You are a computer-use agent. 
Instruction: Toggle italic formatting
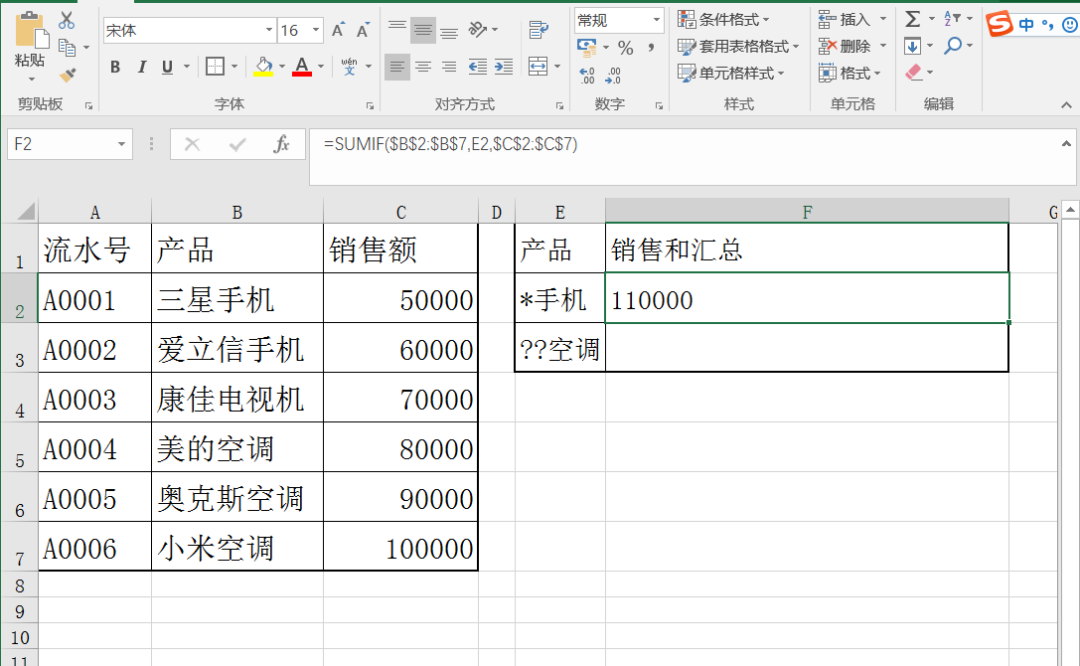coord(141,67)
